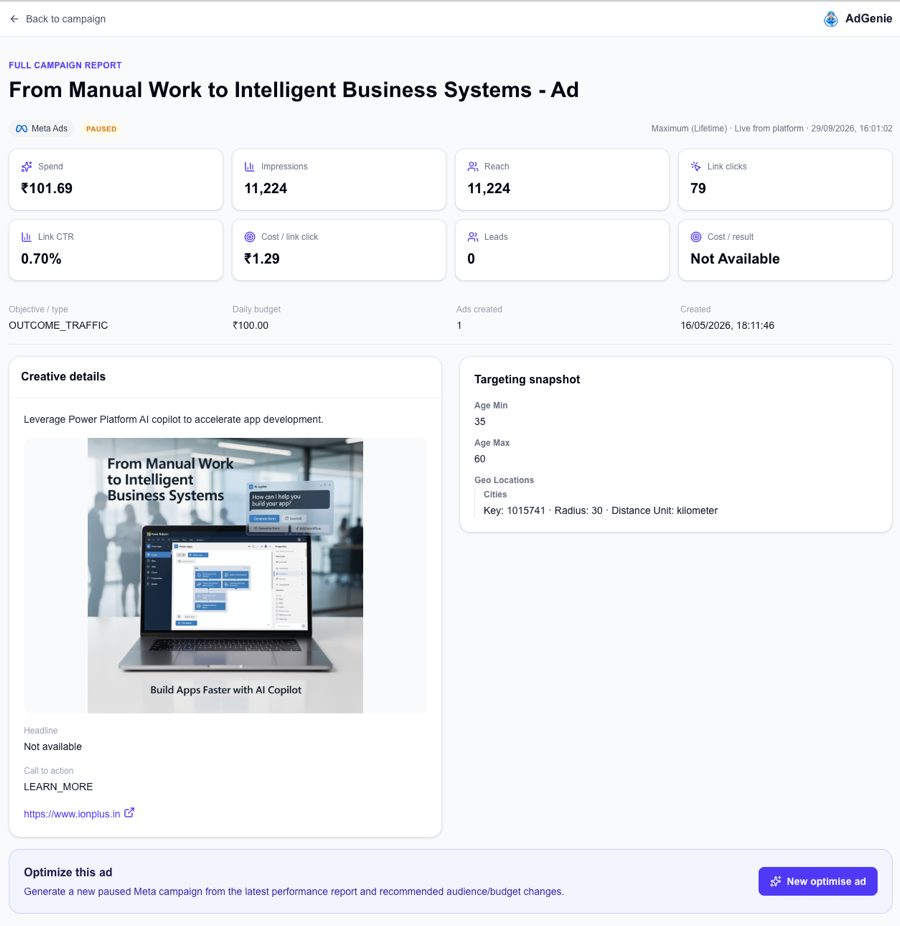Click the Leads people icon
Screen dimensions: 900x926
pos(473,237)
